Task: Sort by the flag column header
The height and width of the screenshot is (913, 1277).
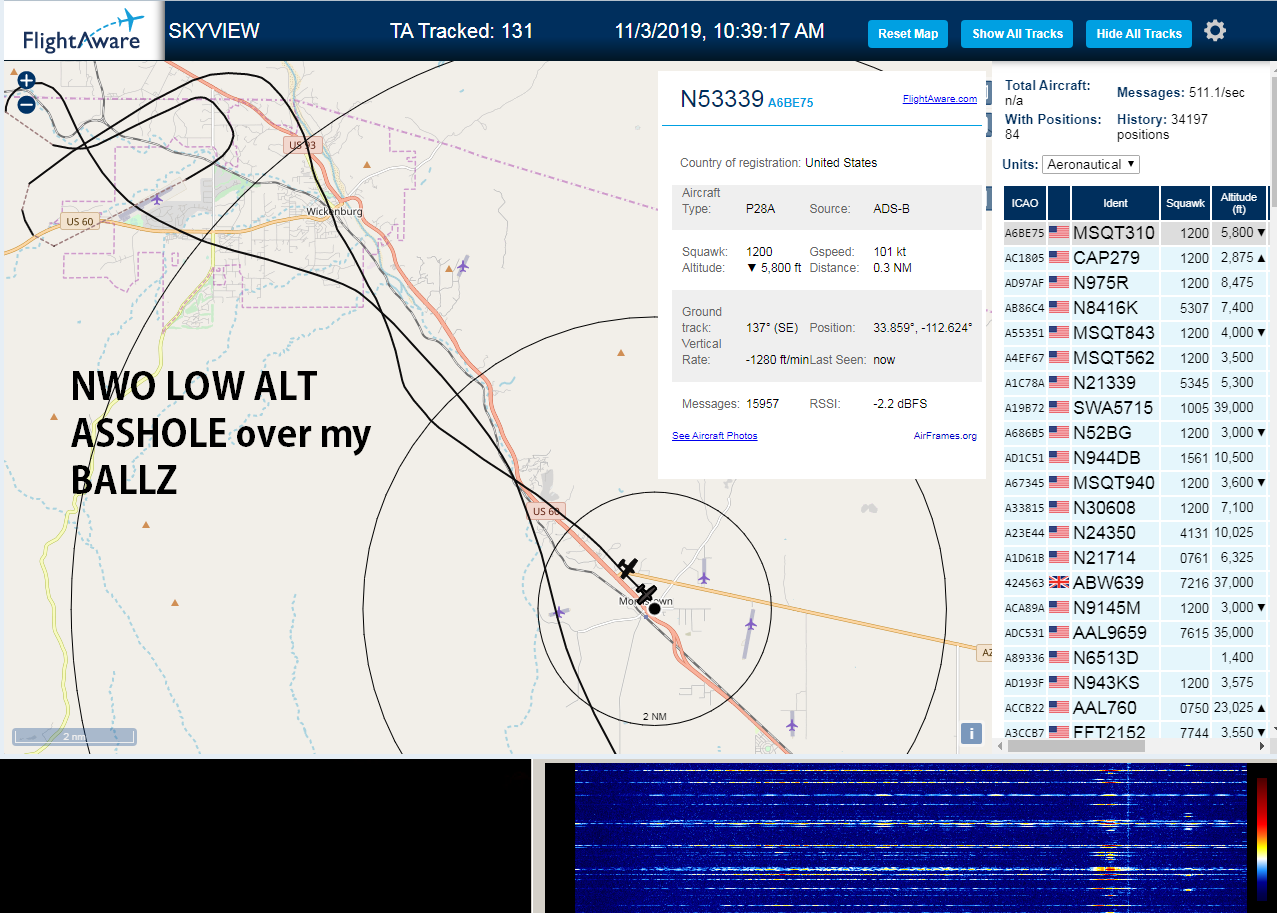Action: click(1059, 203)
